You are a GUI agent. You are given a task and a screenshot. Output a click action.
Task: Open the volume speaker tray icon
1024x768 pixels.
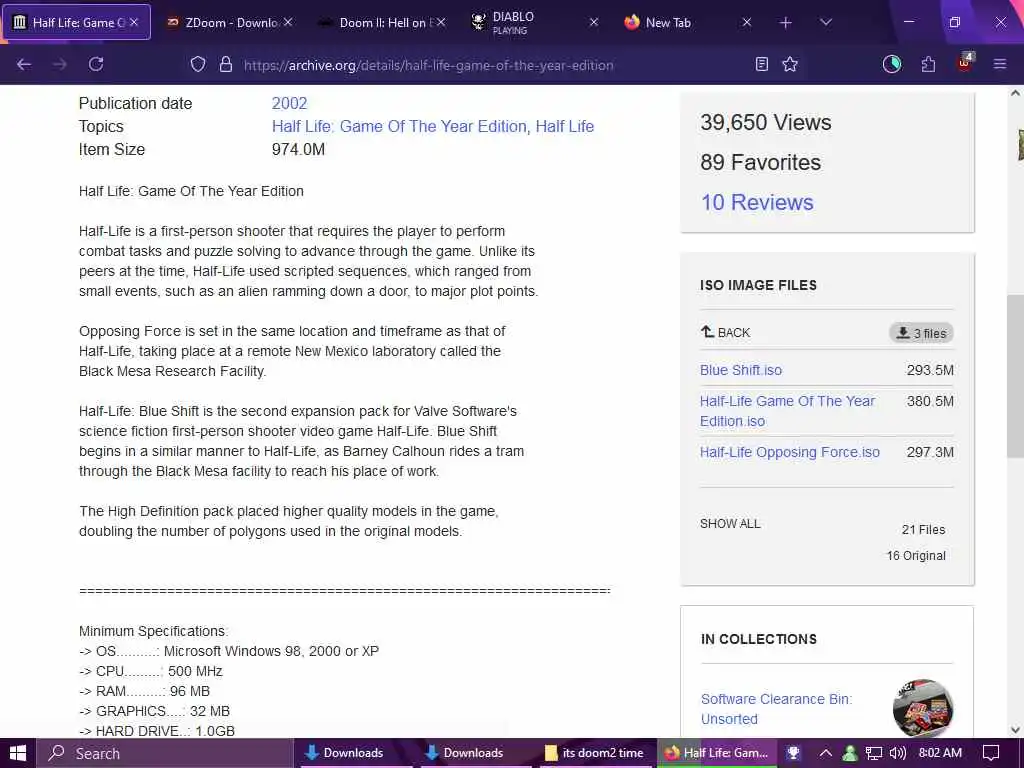click(x=897, y=753)
